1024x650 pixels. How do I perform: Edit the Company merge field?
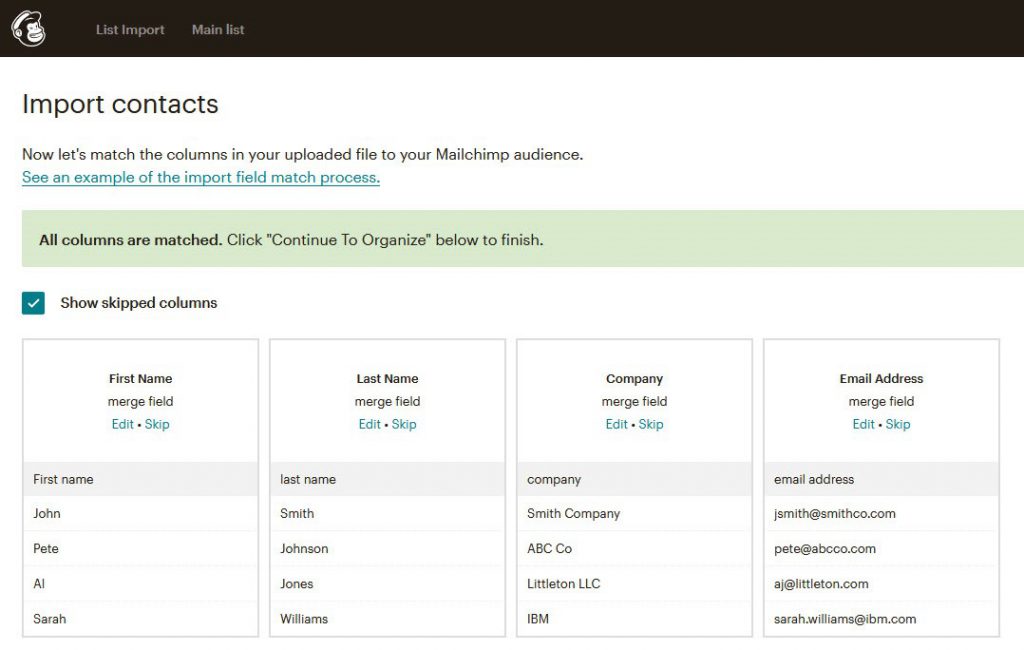click(x=616, y=424)
